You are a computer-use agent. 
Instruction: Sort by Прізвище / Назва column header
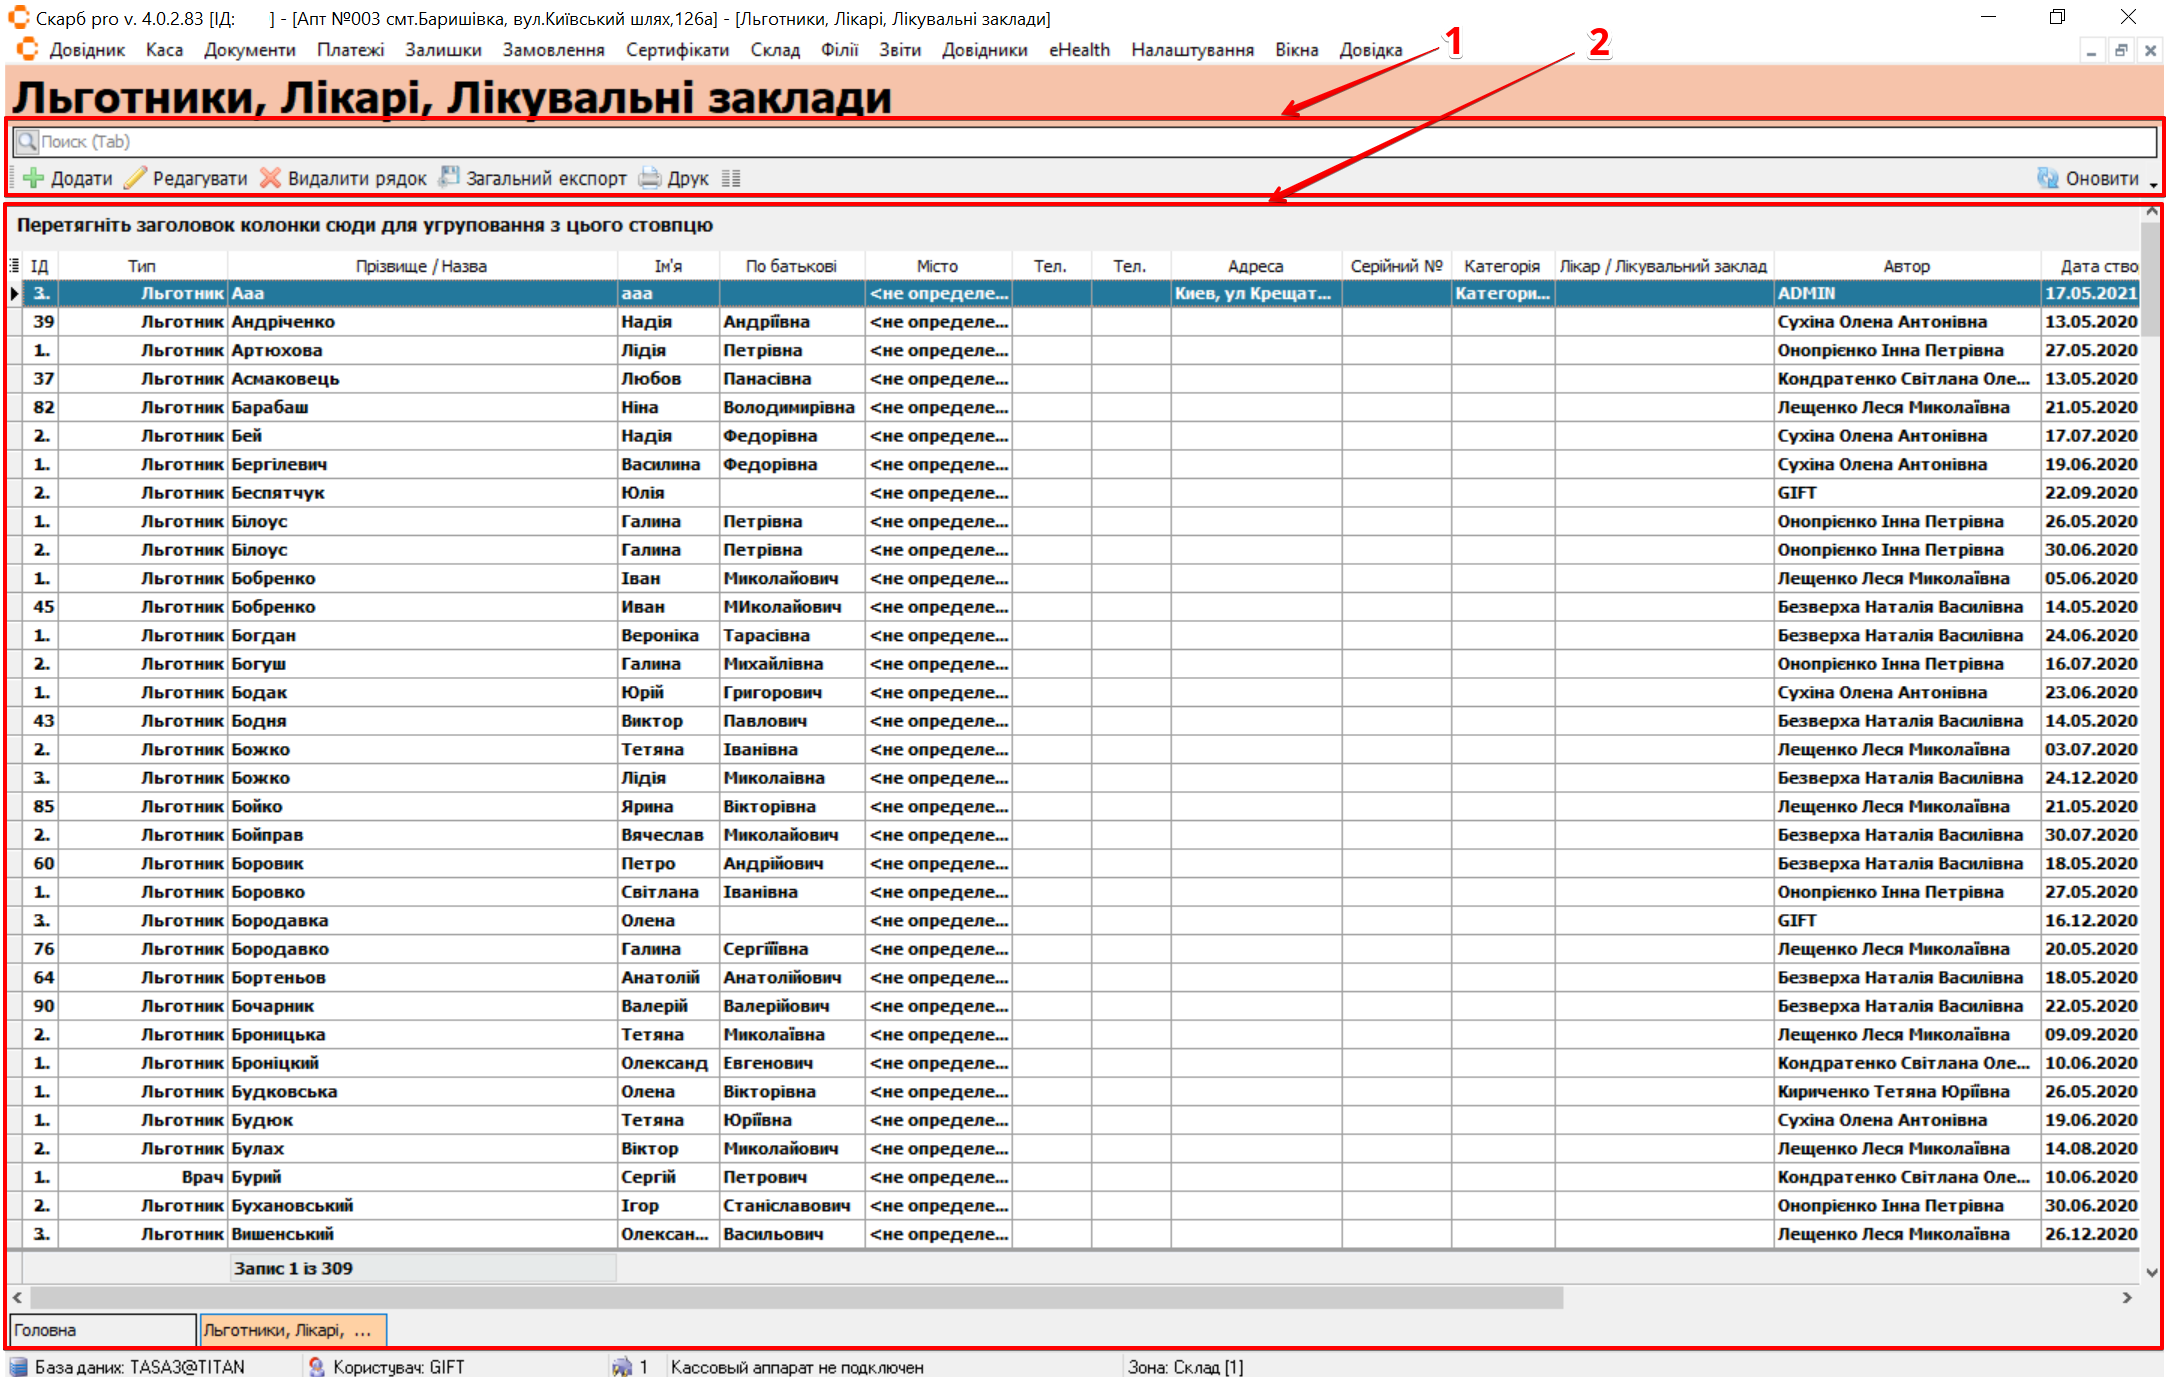pyautogui.click(x=420, y=266)
